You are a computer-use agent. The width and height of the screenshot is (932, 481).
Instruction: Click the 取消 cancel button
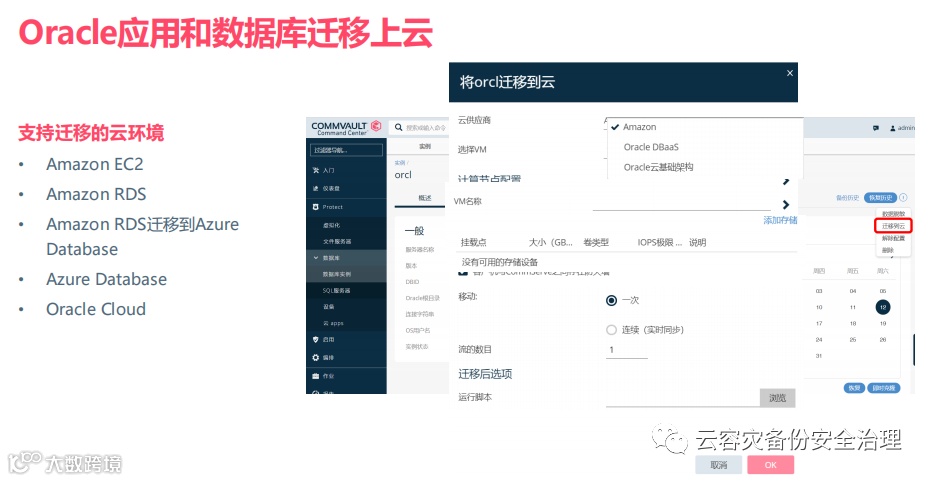pos(719,465)
